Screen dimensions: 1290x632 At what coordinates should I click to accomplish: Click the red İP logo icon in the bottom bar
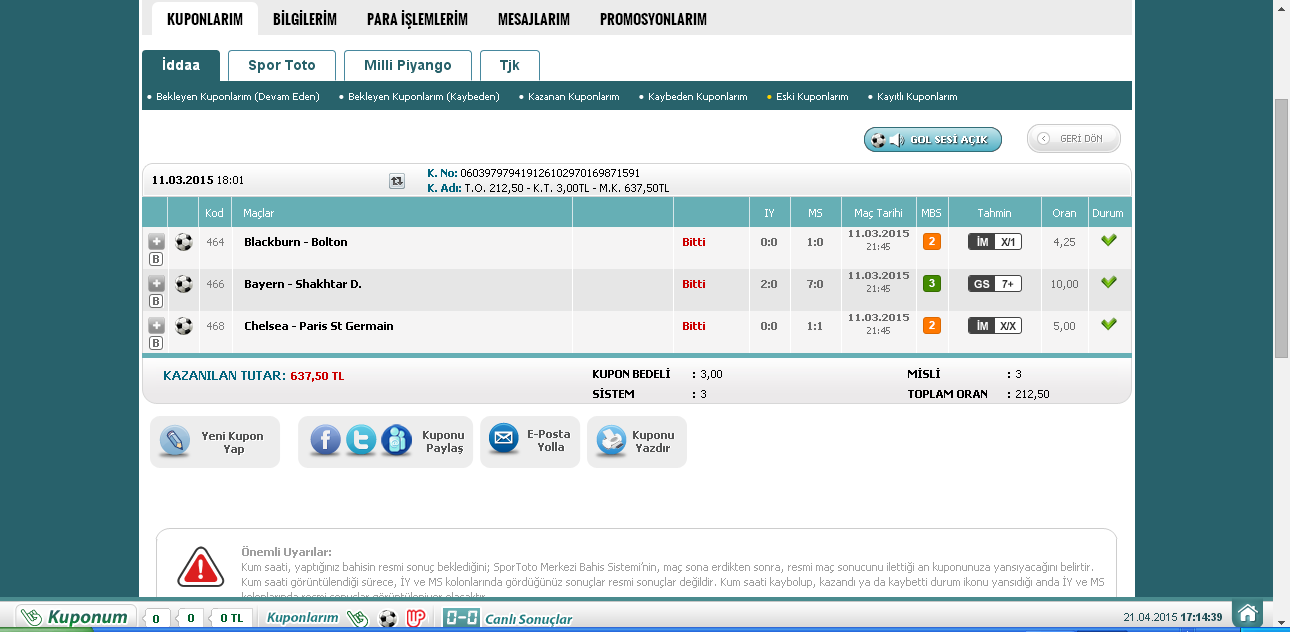click(x=416, y=618)
